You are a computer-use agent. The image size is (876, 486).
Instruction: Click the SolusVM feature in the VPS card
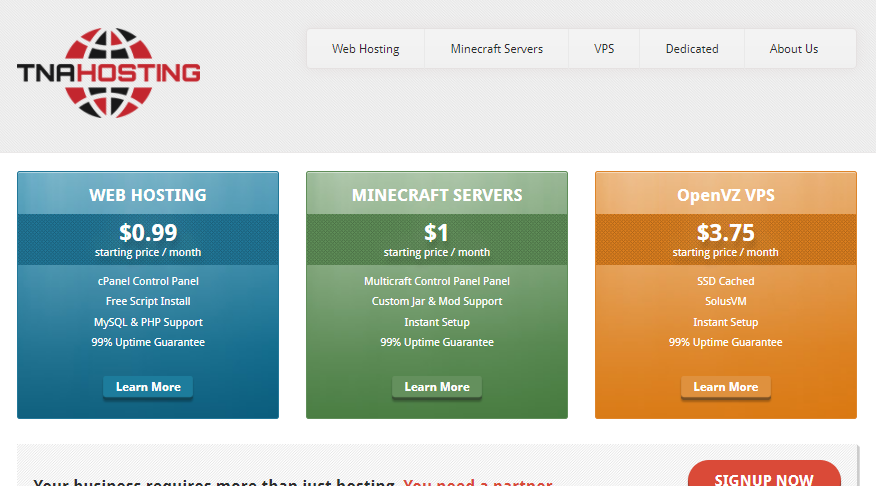725,301
